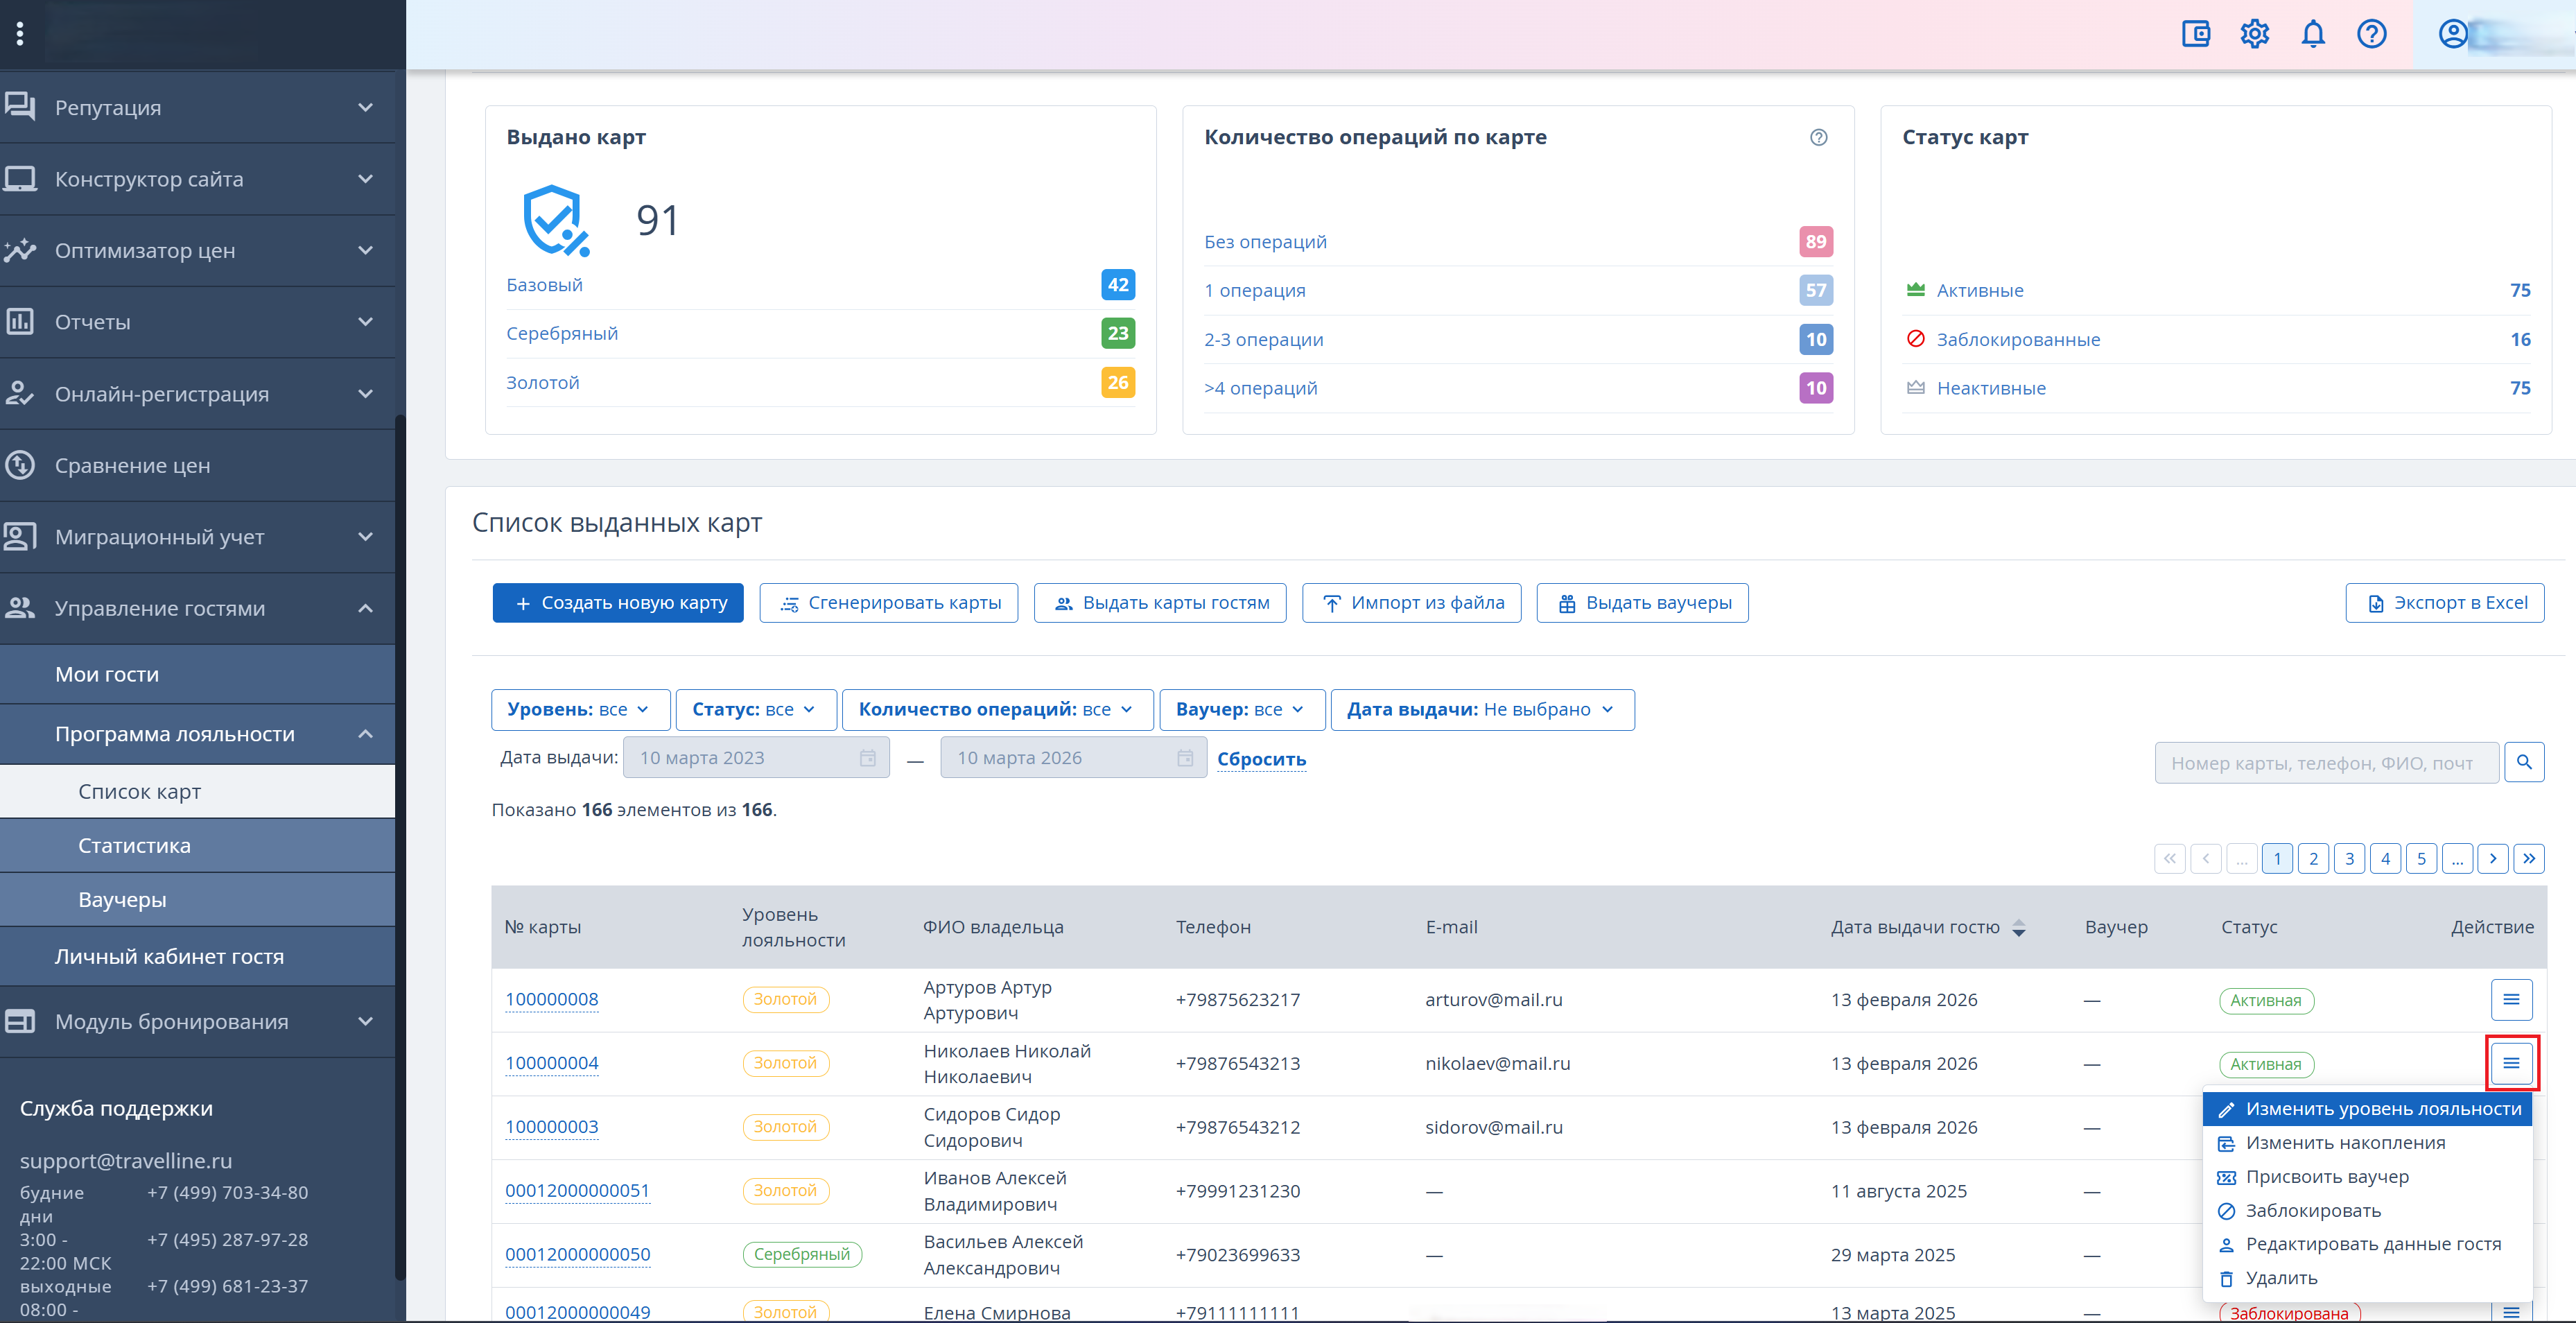The image size is (2576, 1323).
Task: Open the help question mark icon
Action: pos(2372,34)
